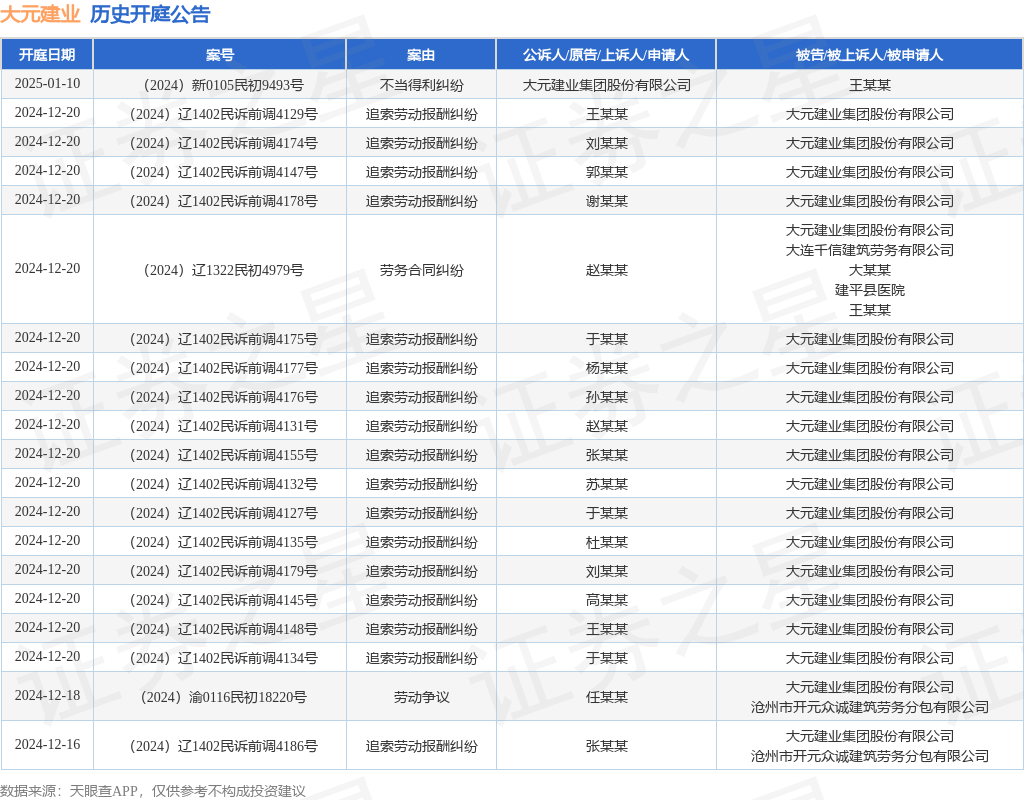
Task: Click case number 辽1402民诉前调4177号
Action: (223, 368)
